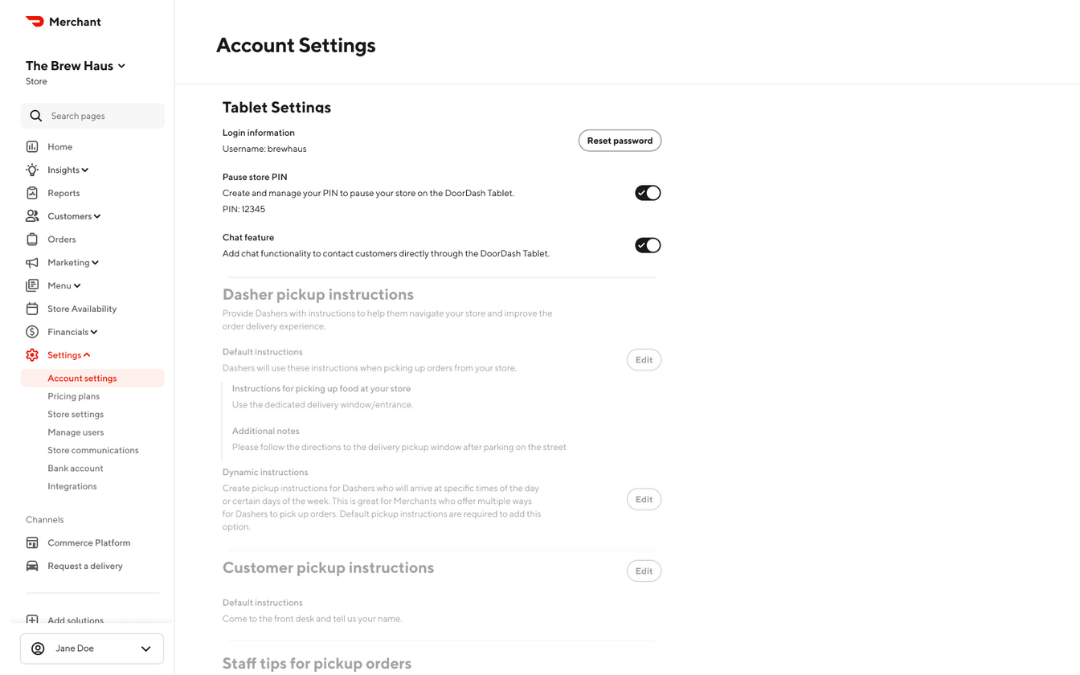Image resolution: width=1080 pixels, height=675 pixels.
Task: Open the Jane Doe account menu
Action: click(91, 648)
